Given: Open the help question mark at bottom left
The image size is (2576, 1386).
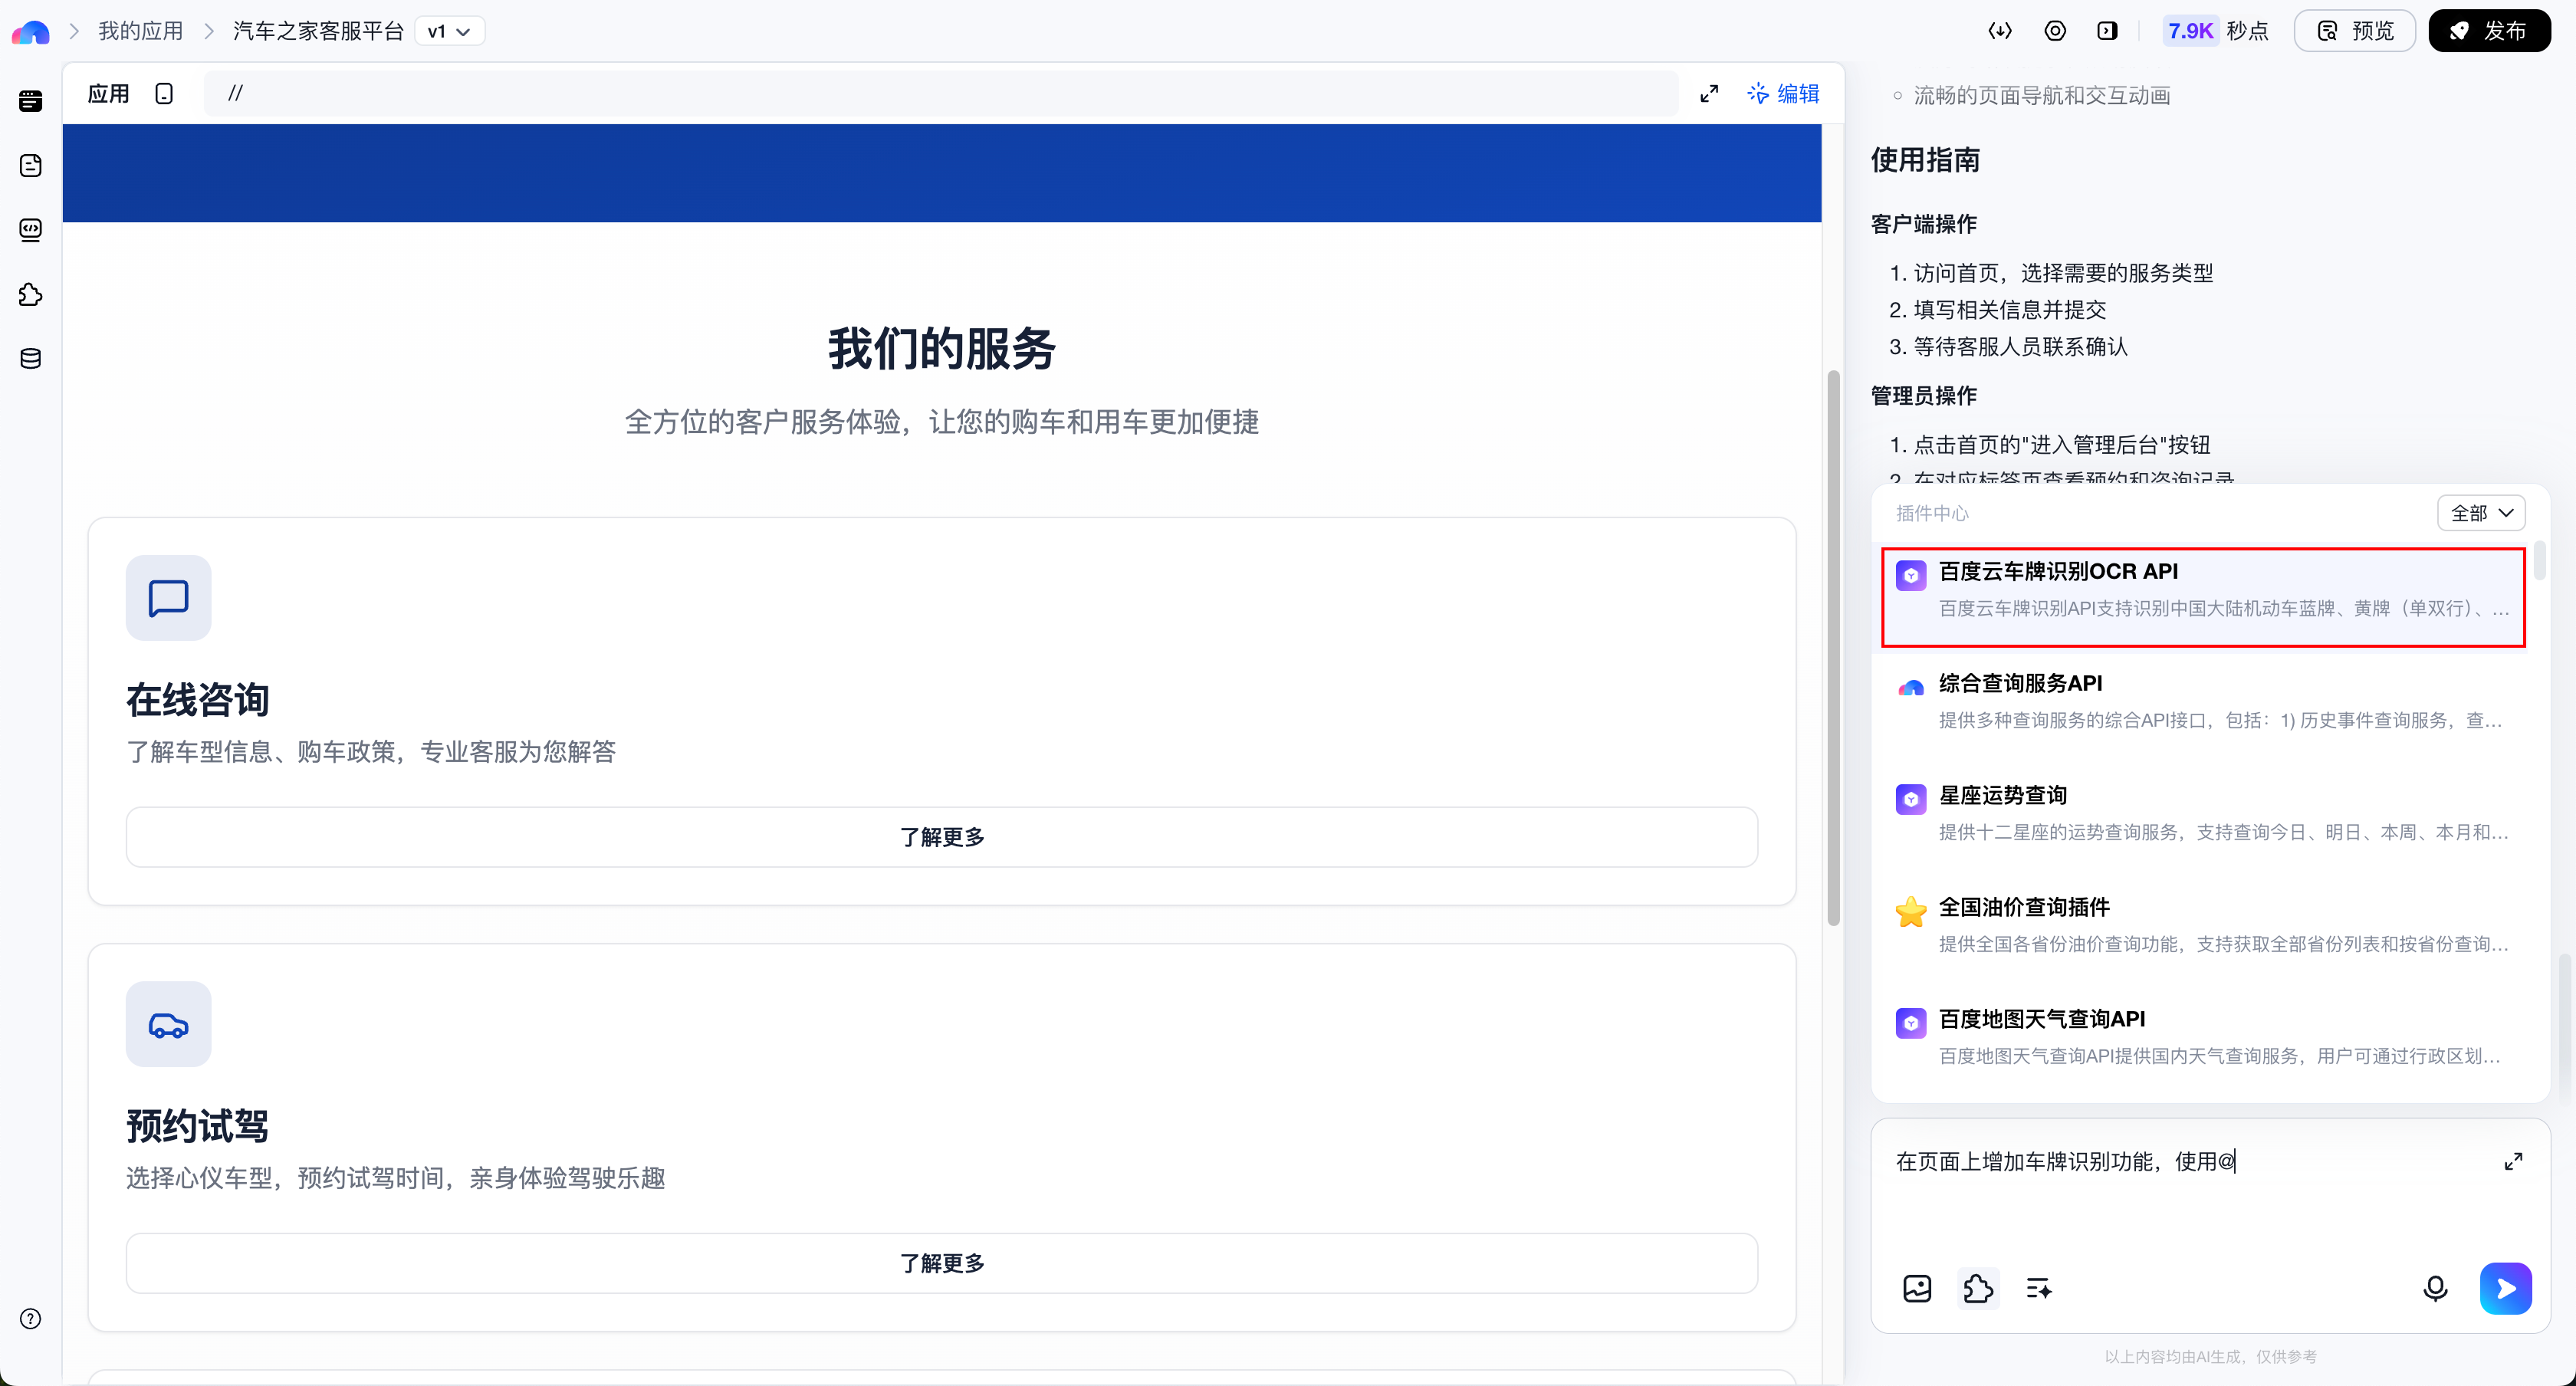Looking at the screenshot, I should coord(30,1318).
